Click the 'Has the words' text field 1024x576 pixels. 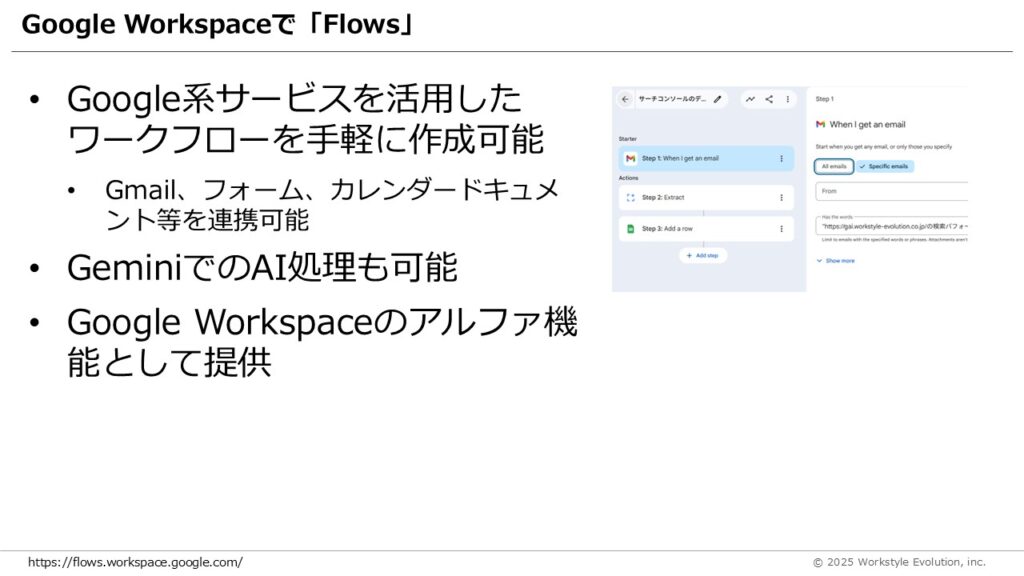pyautogui.click(x=890, y=226)
